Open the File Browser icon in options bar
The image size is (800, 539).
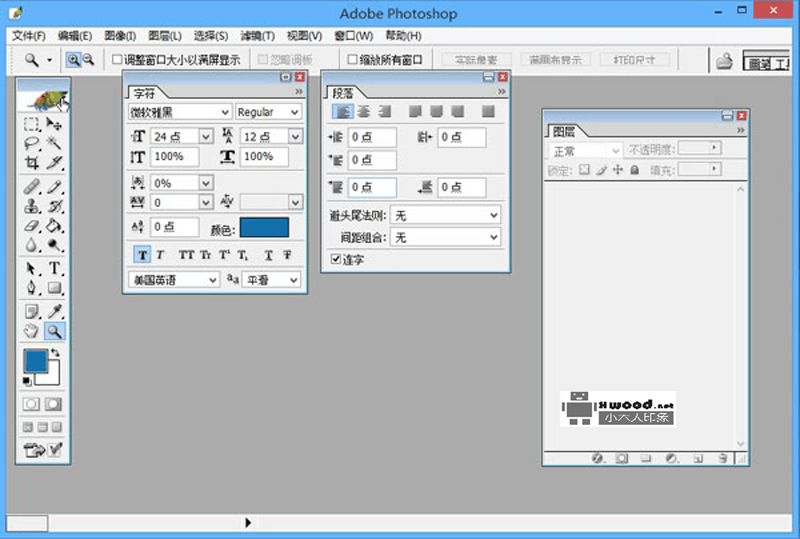(x=724, y=61)
